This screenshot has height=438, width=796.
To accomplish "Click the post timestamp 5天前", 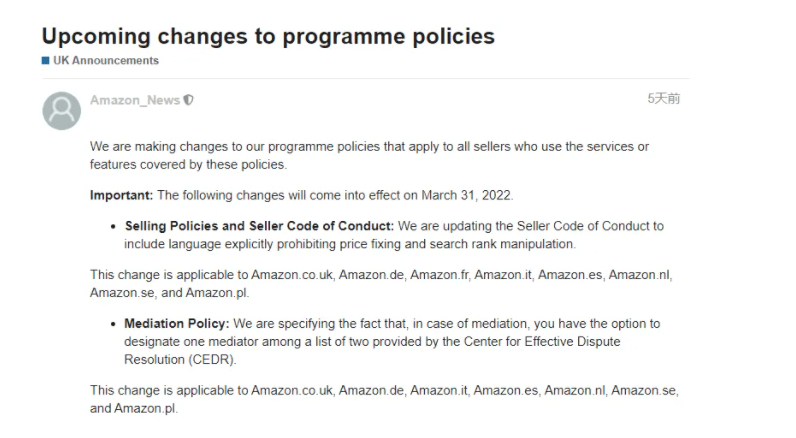I will (664, 98).
